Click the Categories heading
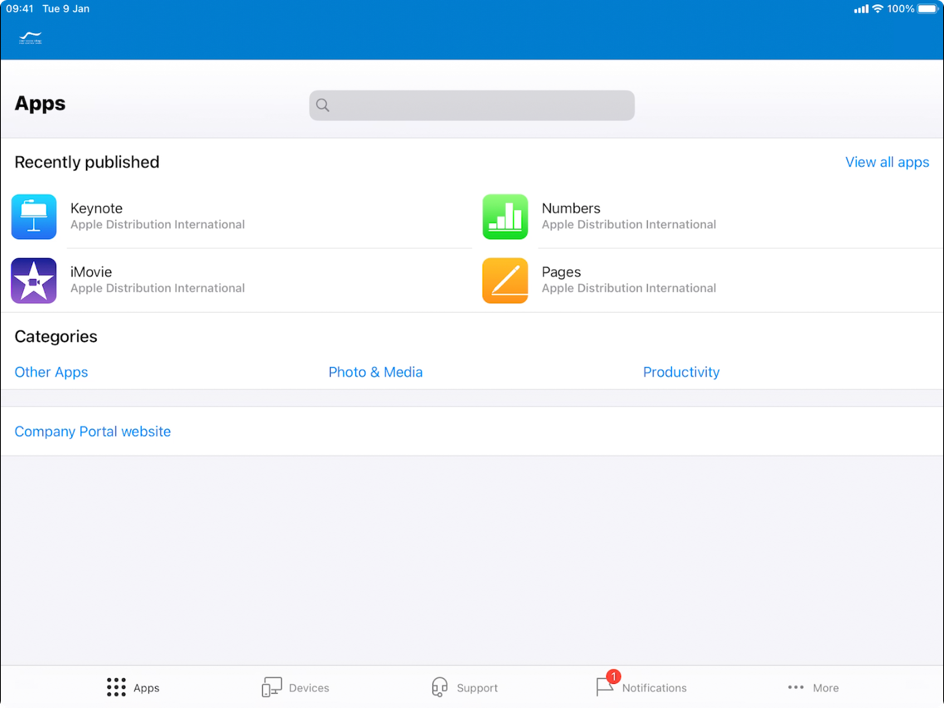The width and height of the screenshot is (944, 708). point(55,337)
